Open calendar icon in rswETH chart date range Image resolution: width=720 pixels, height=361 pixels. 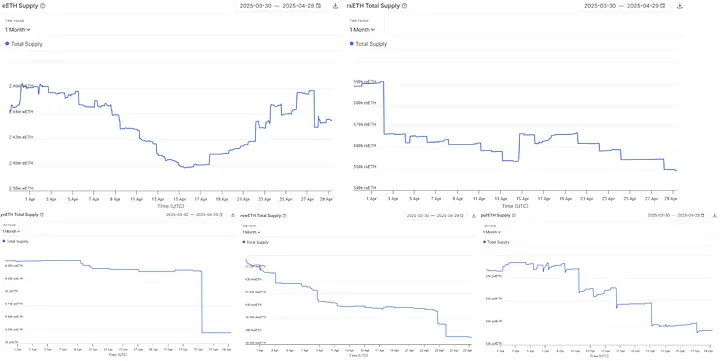click(461, 215)
